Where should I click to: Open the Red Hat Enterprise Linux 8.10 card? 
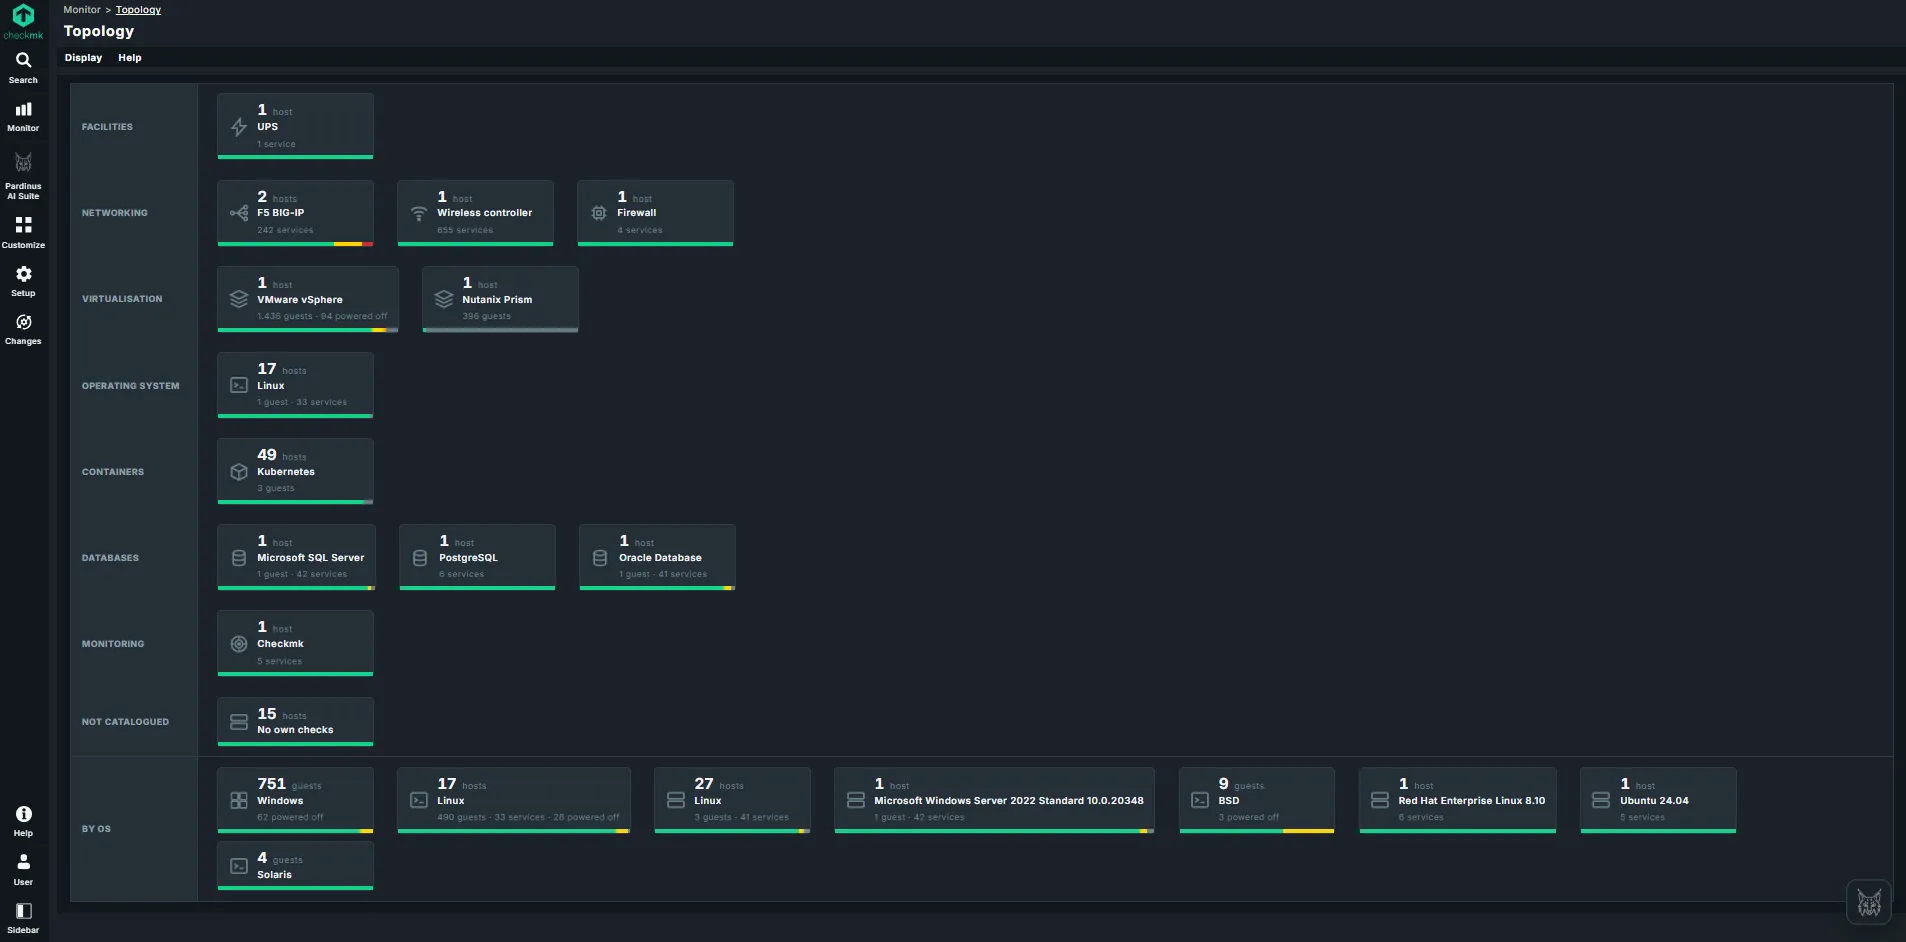click(1458, 800)
